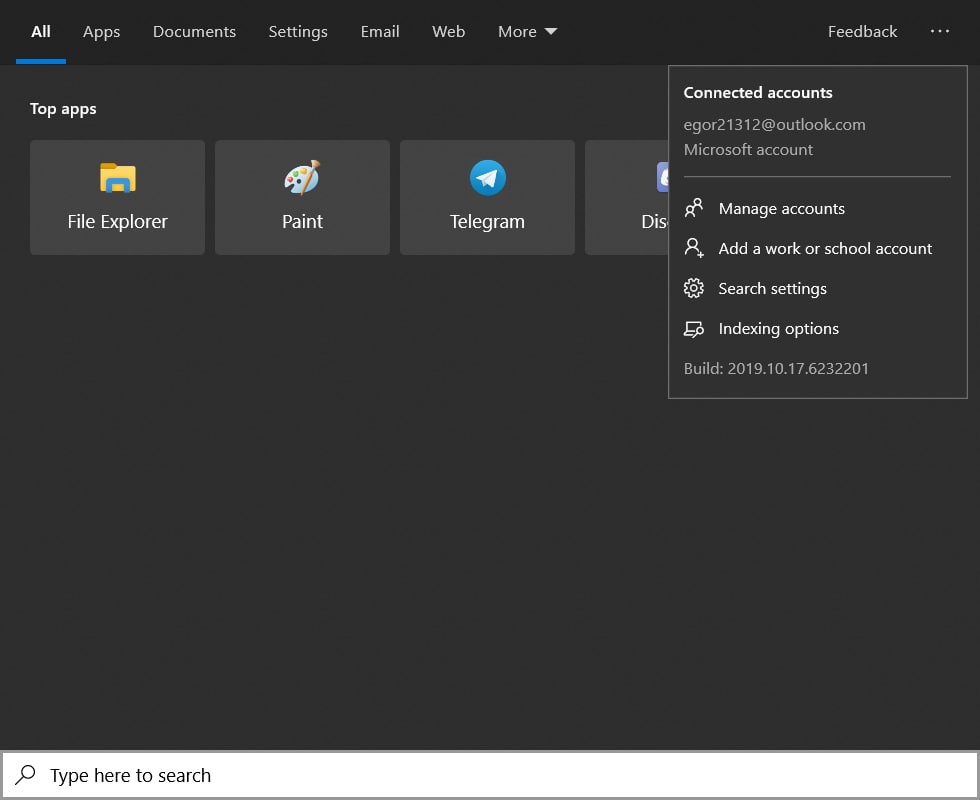Choose Manage accounts
Viewport: 980px width, 800px height.
pos(818,208)
